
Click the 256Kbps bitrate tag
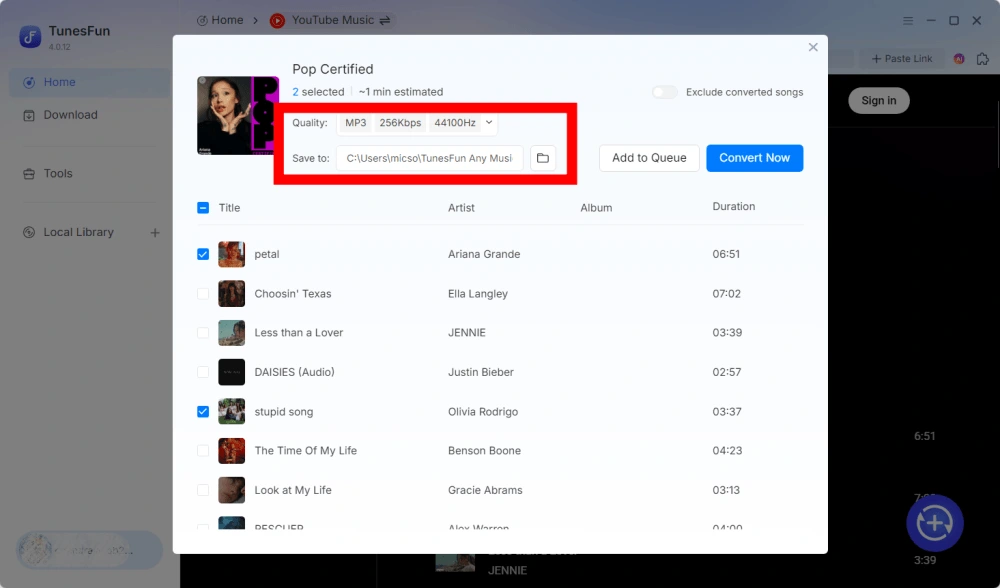(400, 122)
